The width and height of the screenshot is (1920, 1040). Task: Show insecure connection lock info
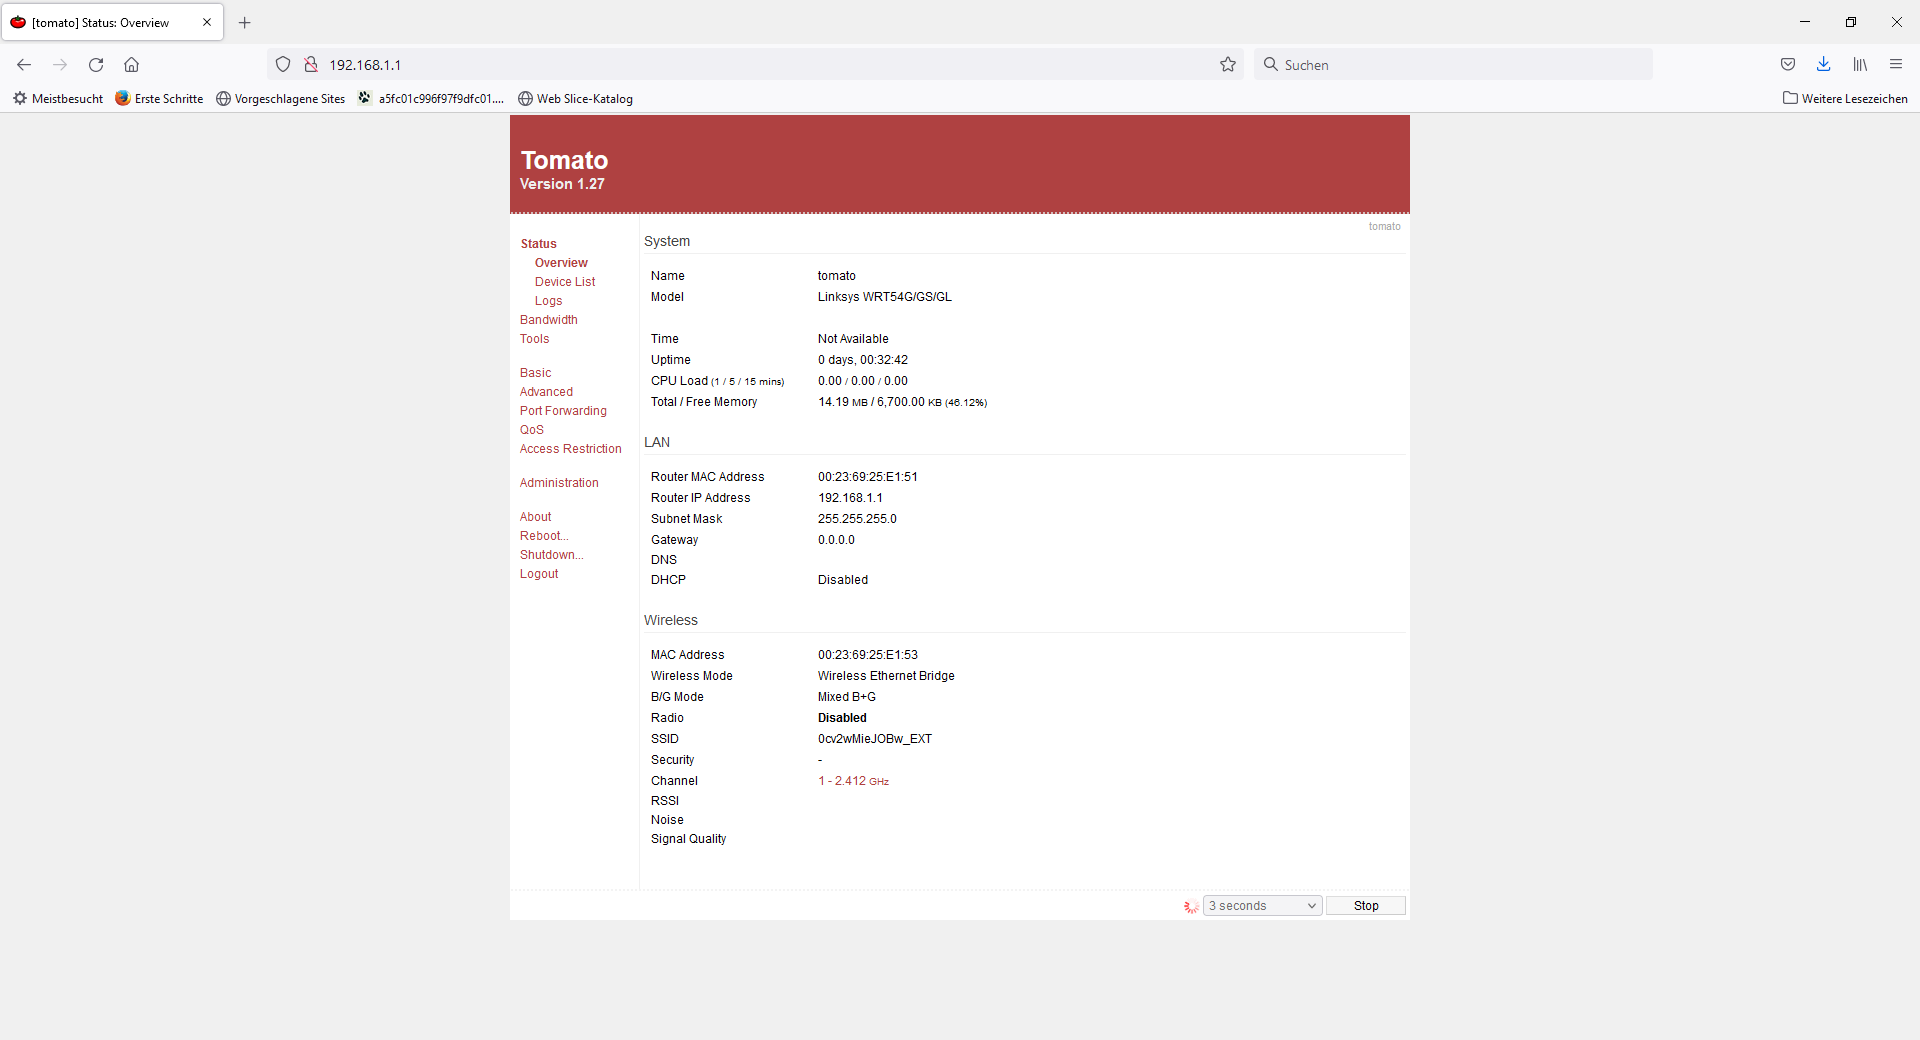[x=311, y=65]
